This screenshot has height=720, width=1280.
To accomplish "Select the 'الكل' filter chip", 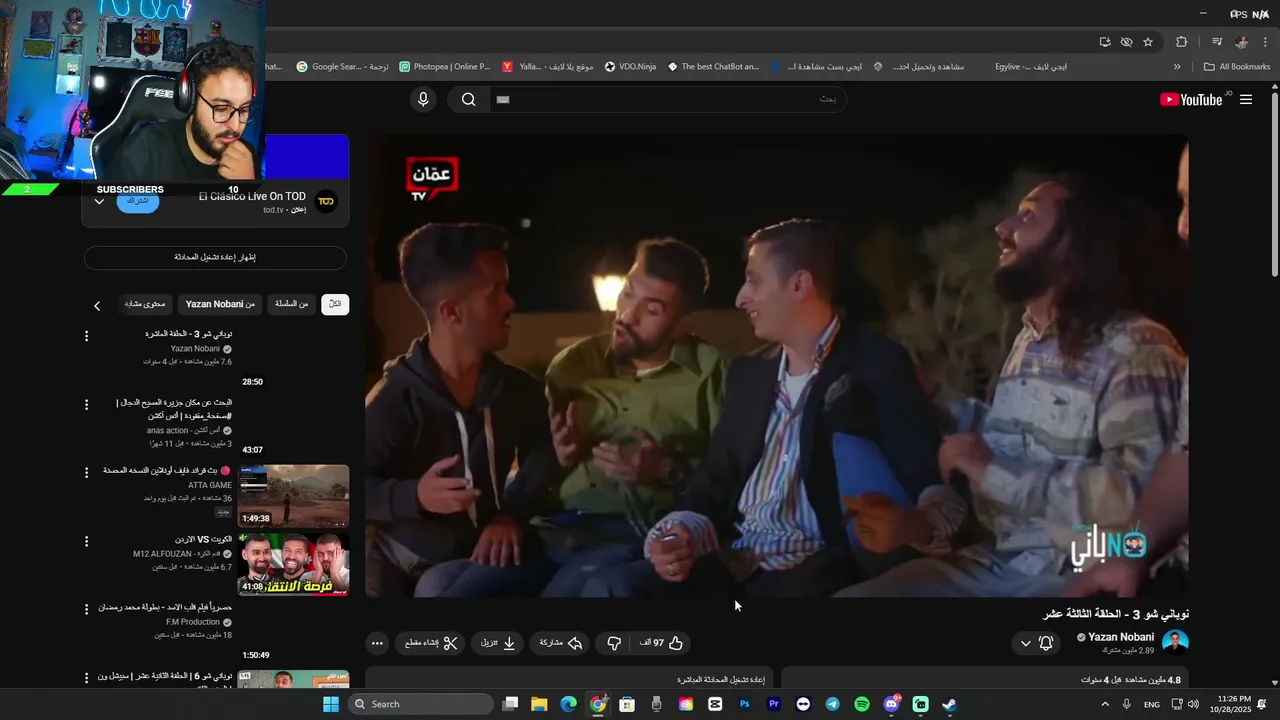I will point(335,304).
